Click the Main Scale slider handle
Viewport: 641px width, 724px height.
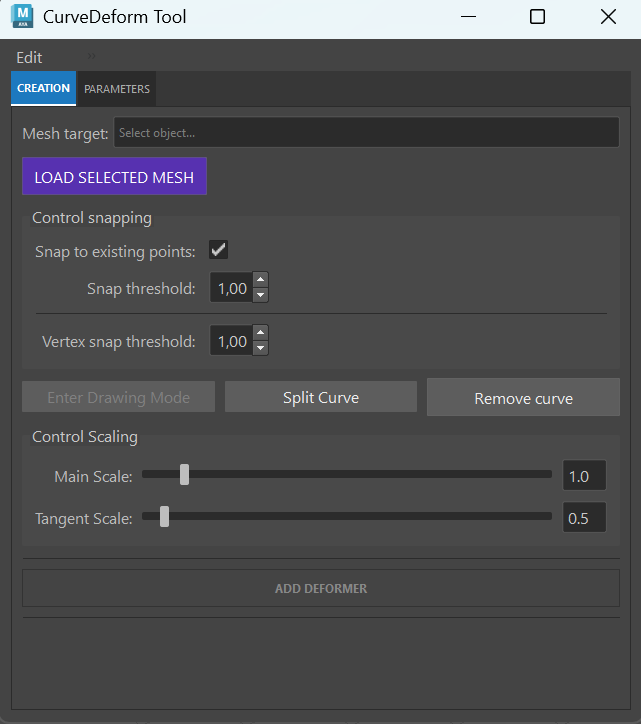(x=184, y=475)
